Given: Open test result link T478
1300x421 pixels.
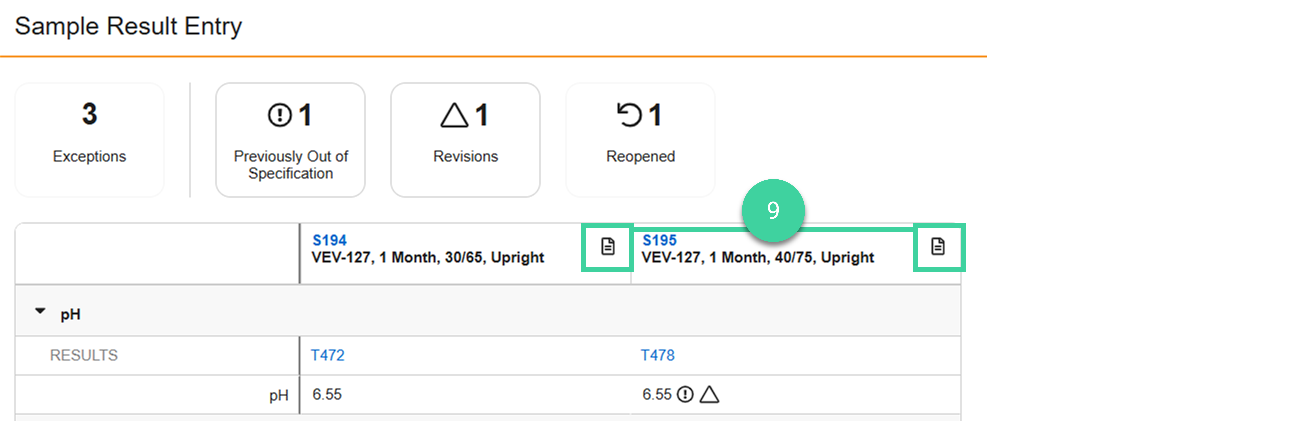Looking at the screenshot, I should click(x=658, y=355).
